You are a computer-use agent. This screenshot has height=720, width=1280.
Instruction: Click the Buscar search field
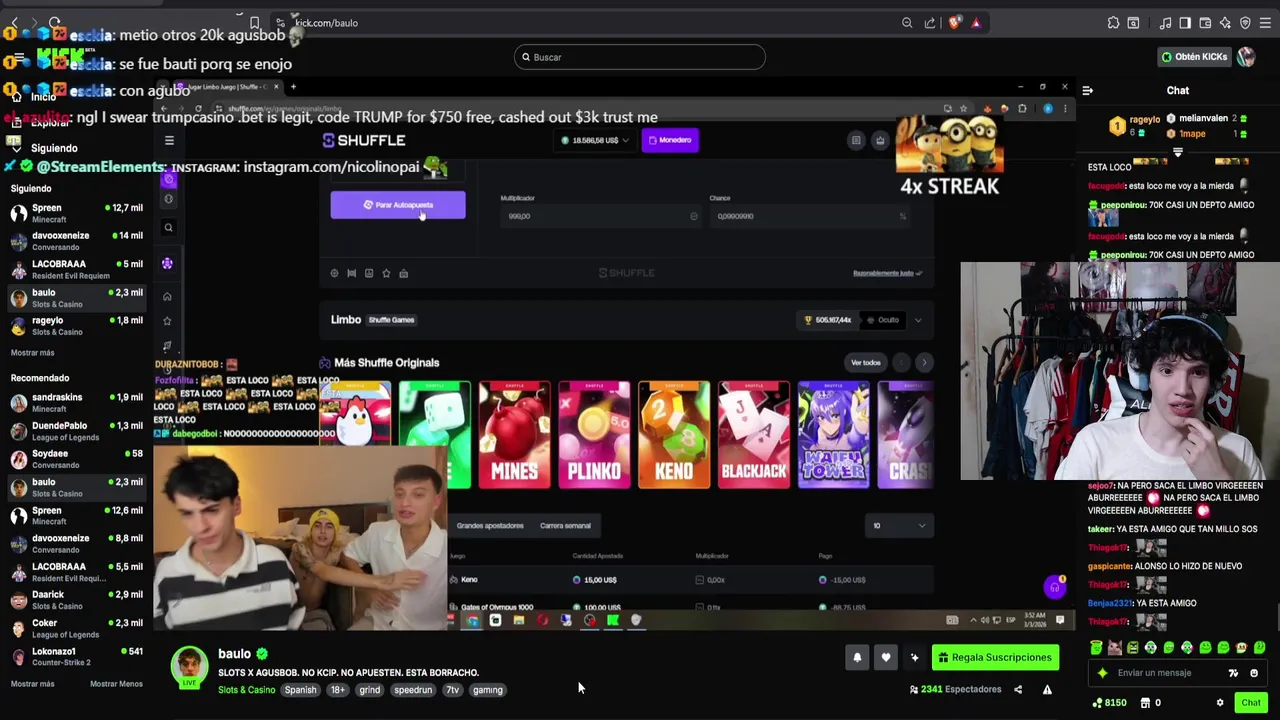tap(640, 57)
